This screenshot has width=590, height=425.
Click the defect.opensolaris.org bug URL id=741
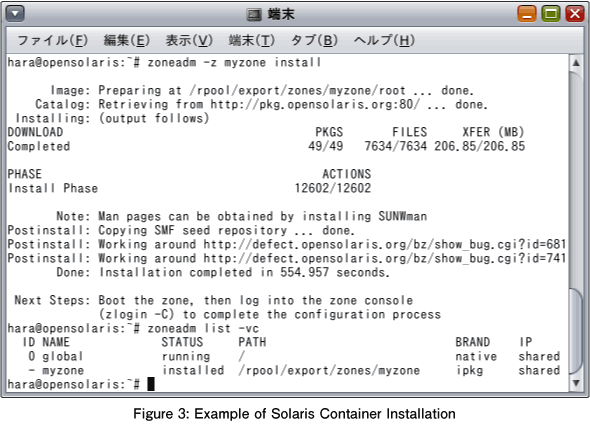(x=385, y=258)
